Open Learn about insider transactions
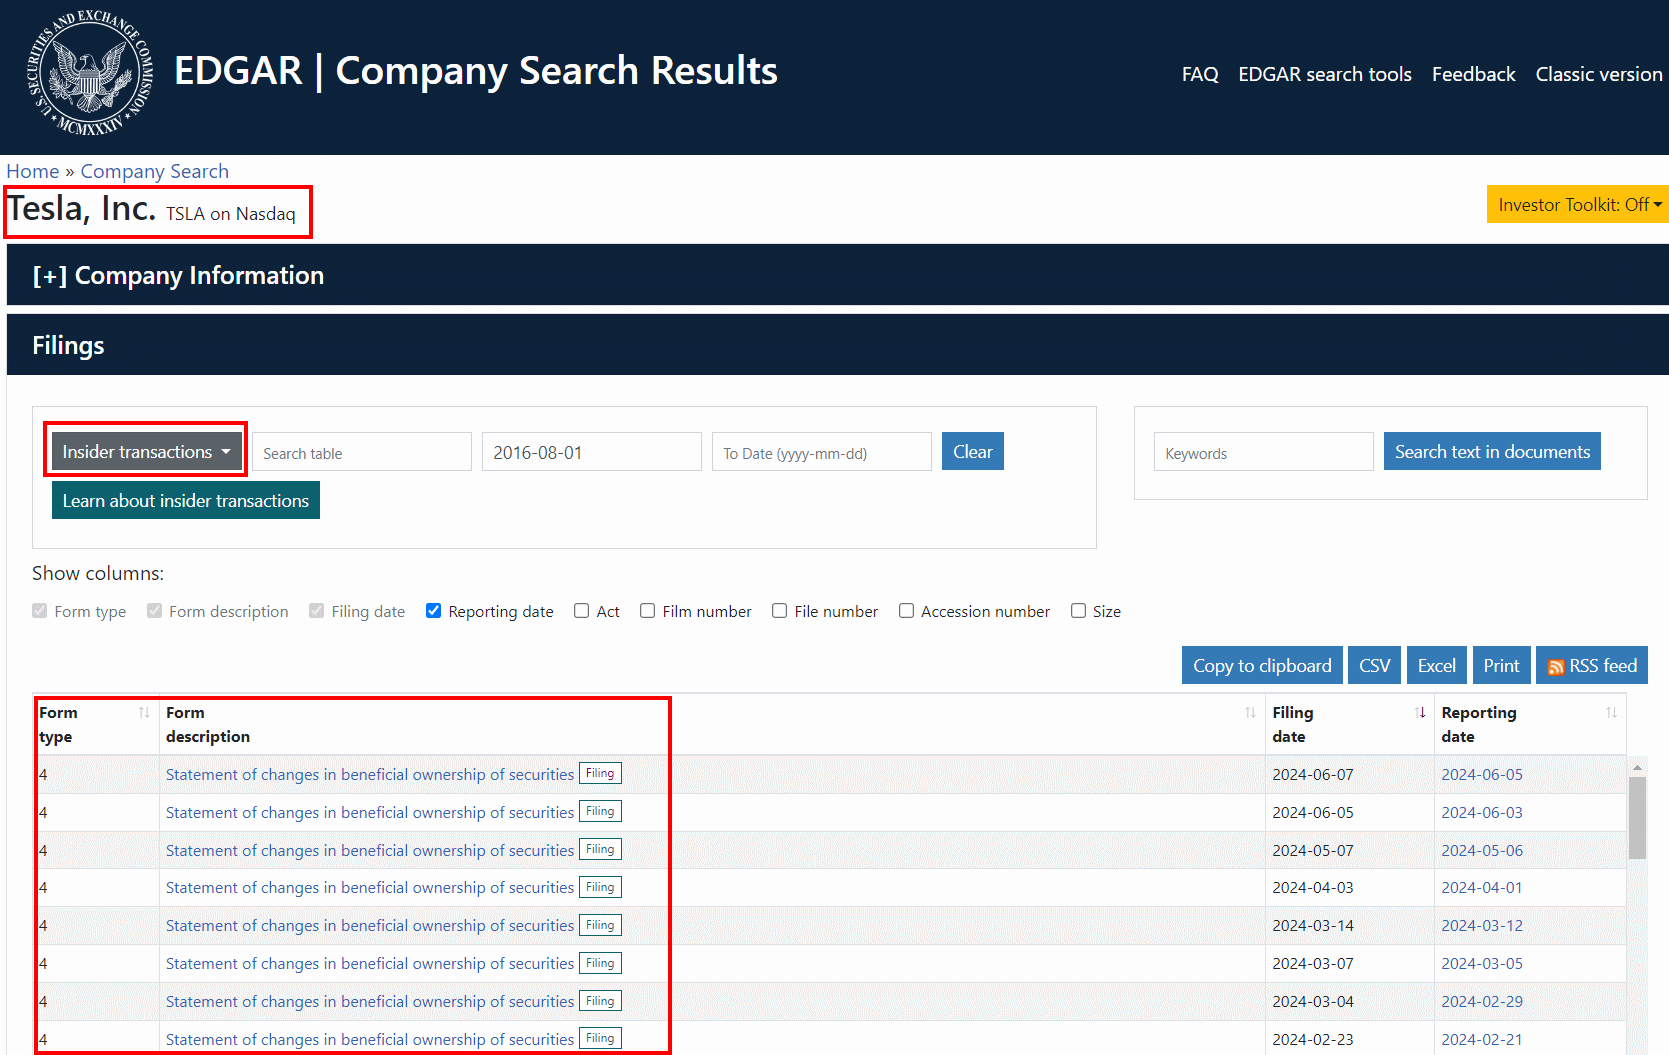 pos(185,500)
